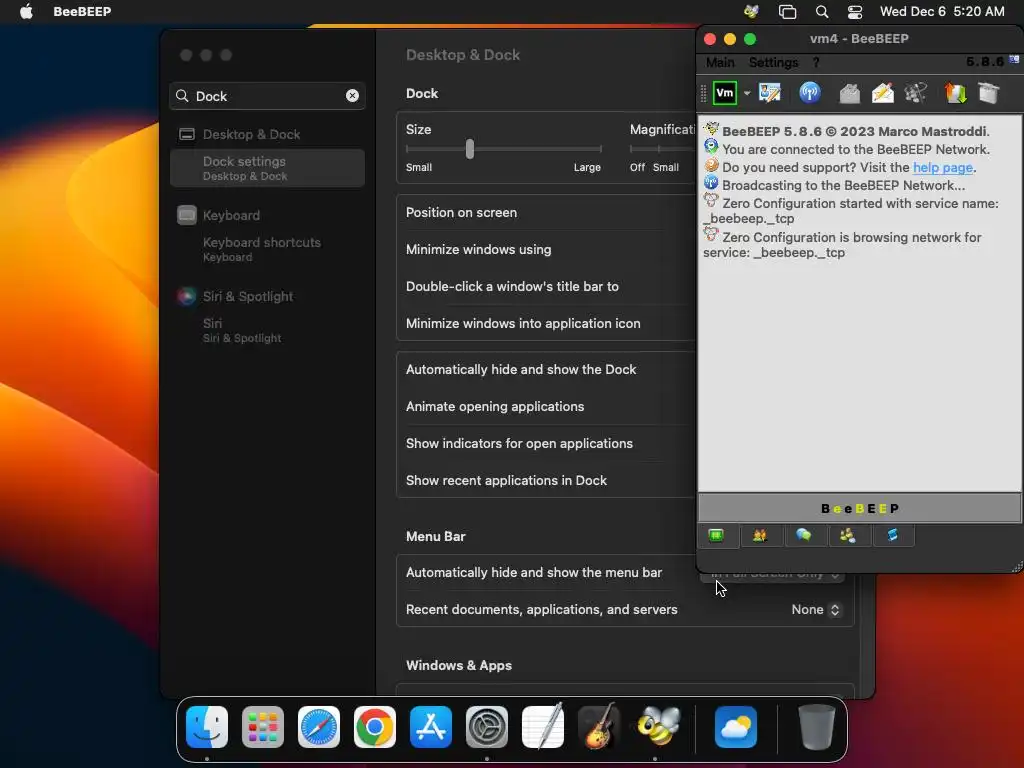Viewport: 1024px width, 768px height.
Task: Click the Magnification slider track
Action: pyautogui.click(x=662, y=149)
